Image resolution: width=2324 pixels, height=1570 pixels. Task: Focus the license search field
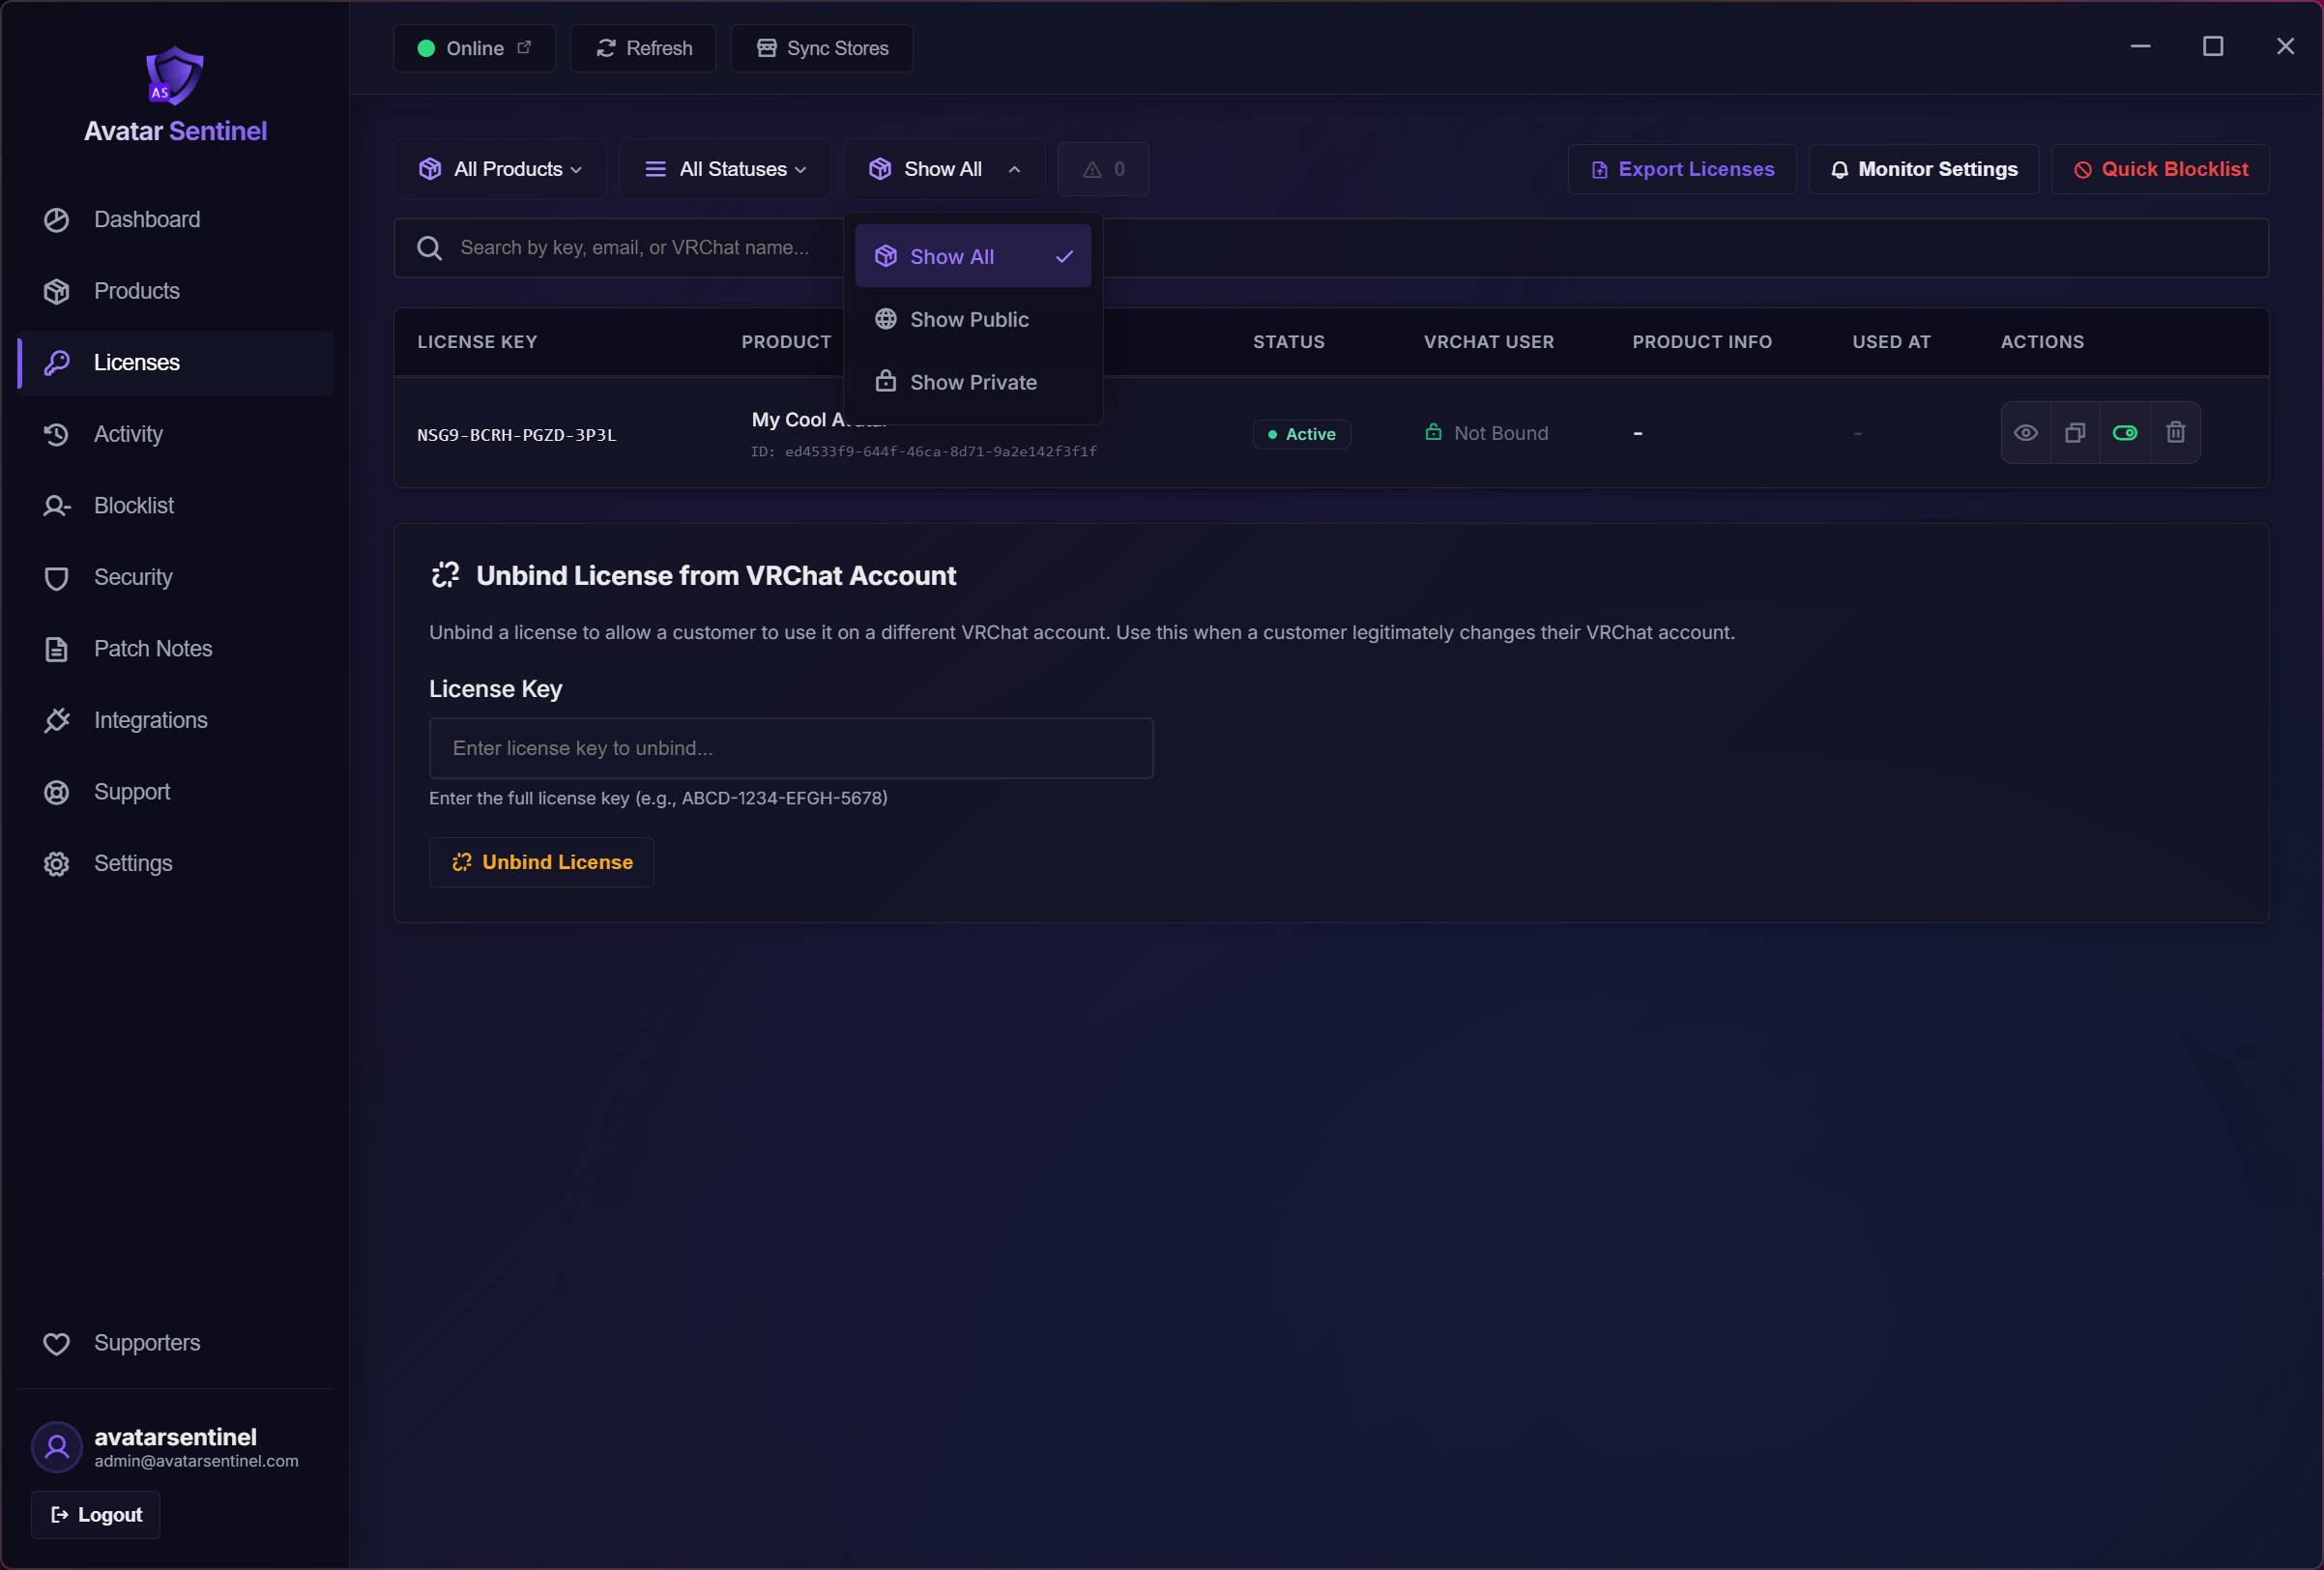click(1331, 248)
